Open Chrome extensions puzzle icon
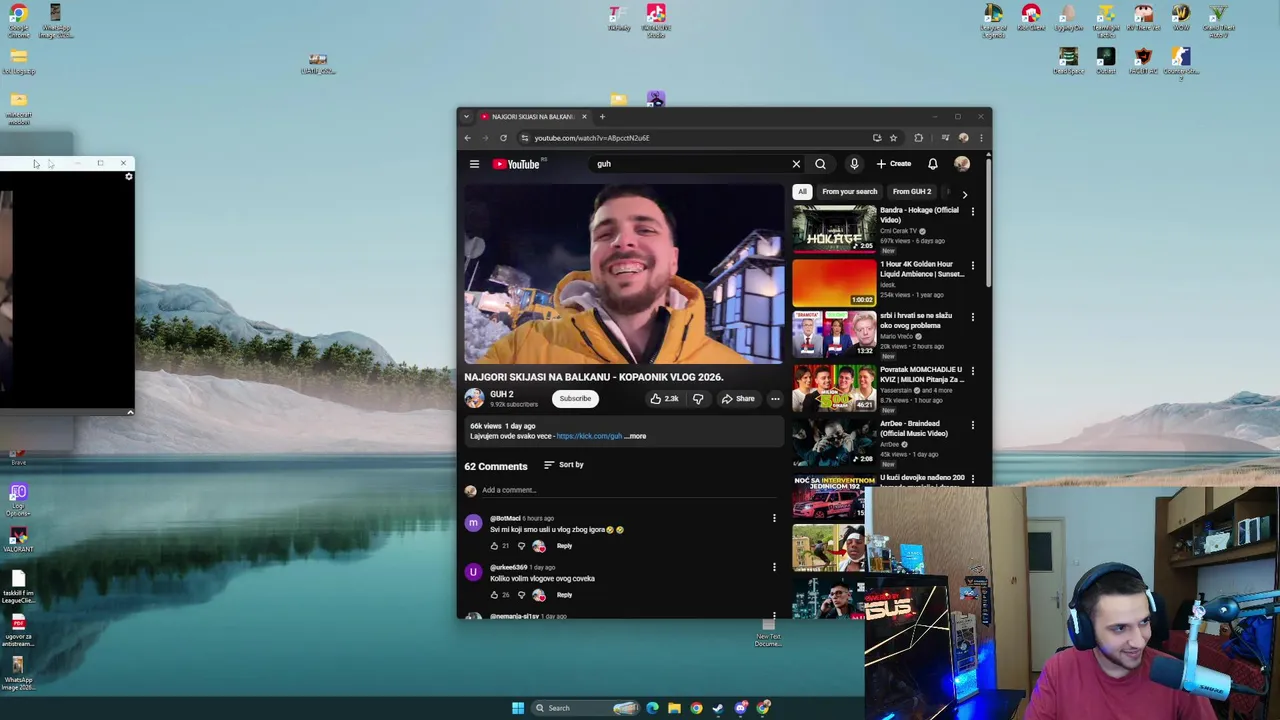The image size is (1280, 720). [918, 138]
